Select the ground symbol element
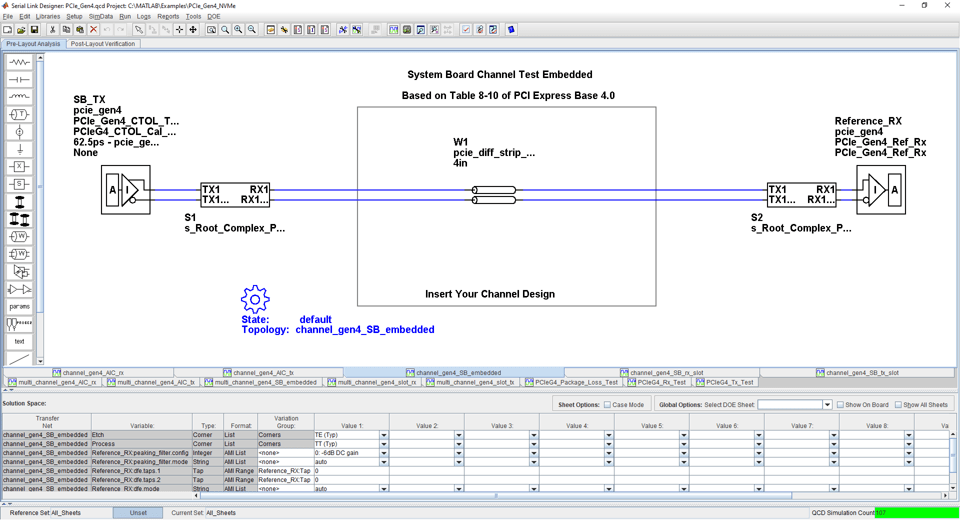 point(19,149)
